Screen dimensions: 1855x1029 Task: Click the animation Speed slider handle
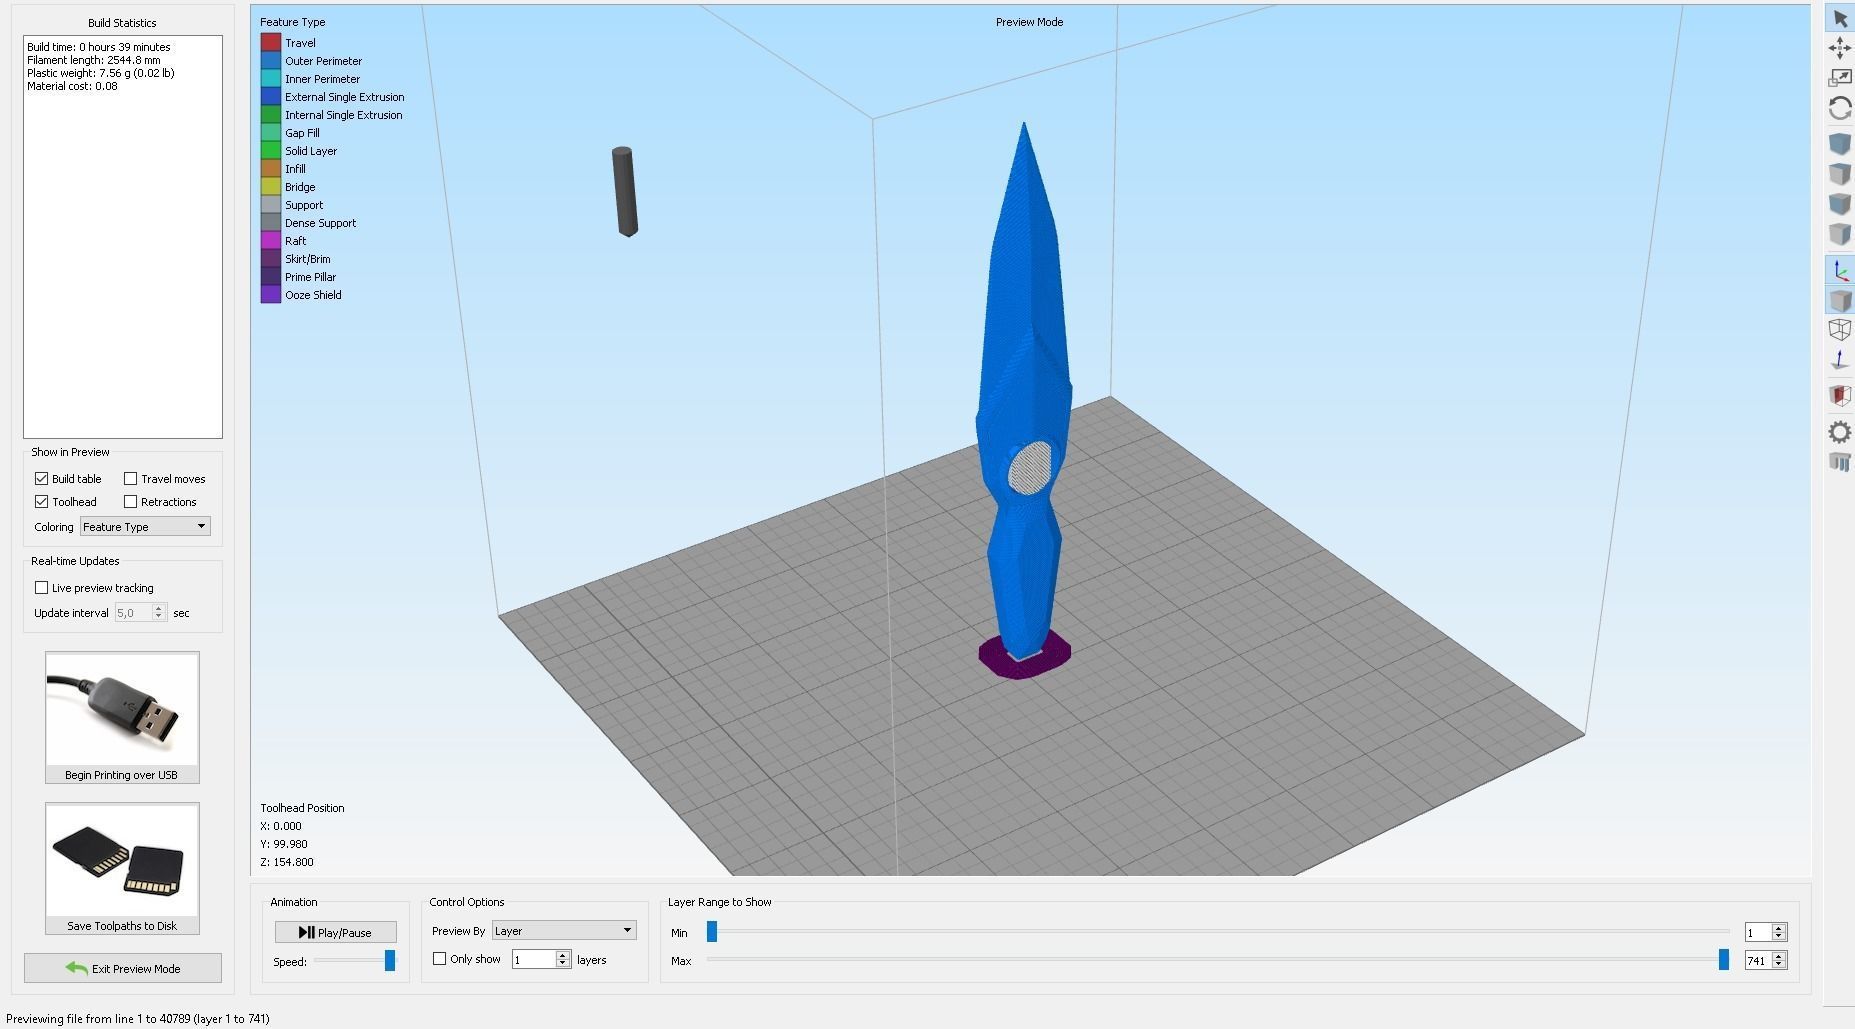[x=390, y=961]
